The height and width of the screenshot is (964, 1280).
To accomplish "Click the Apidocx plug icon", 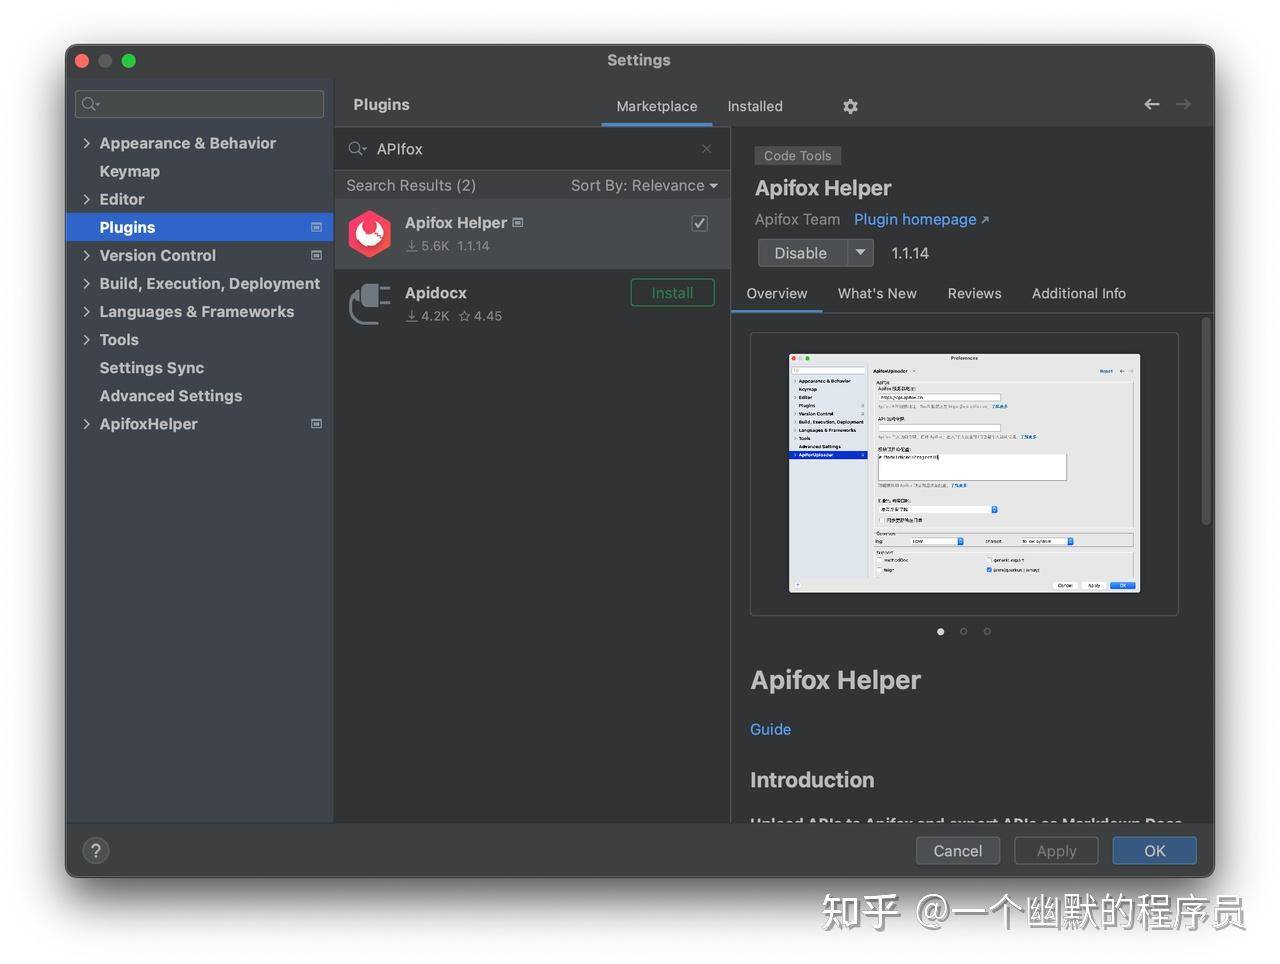I will click(369, 304).
